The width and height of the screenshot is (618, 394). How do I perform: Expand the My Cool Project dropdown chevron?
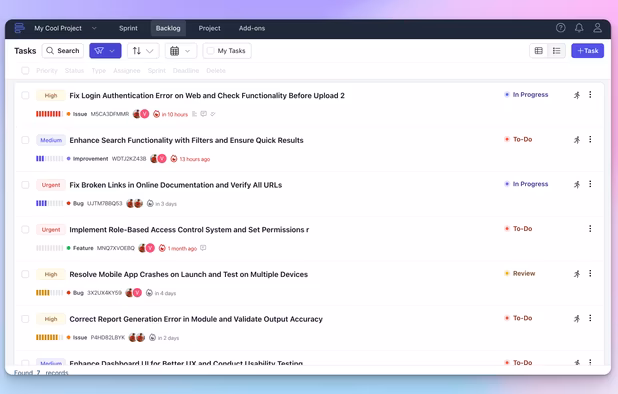click(x=94, y=28)
